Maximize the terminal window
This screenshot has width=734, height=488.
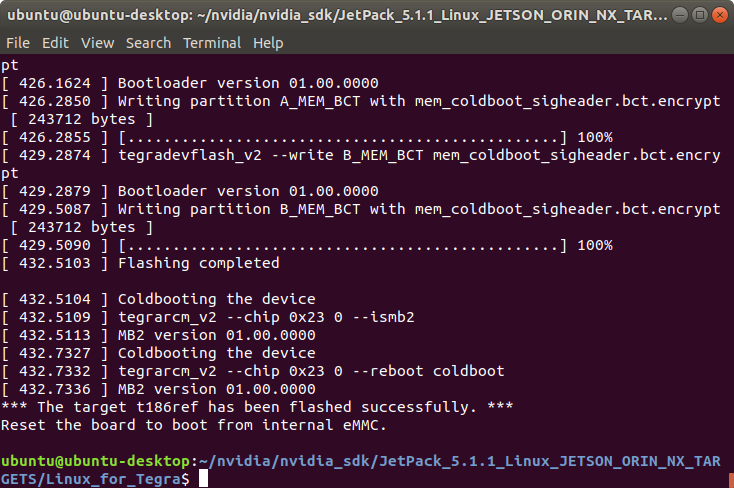[700, 15]
